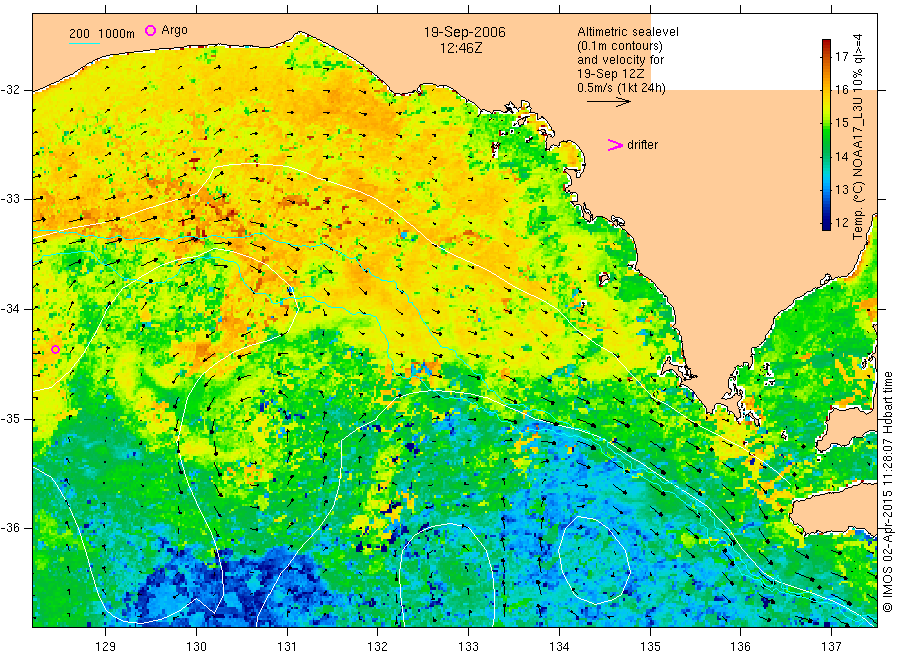
Task: Click the '0.5m/s (1kt 24h)' text
Action: click(x=621, y=88)
